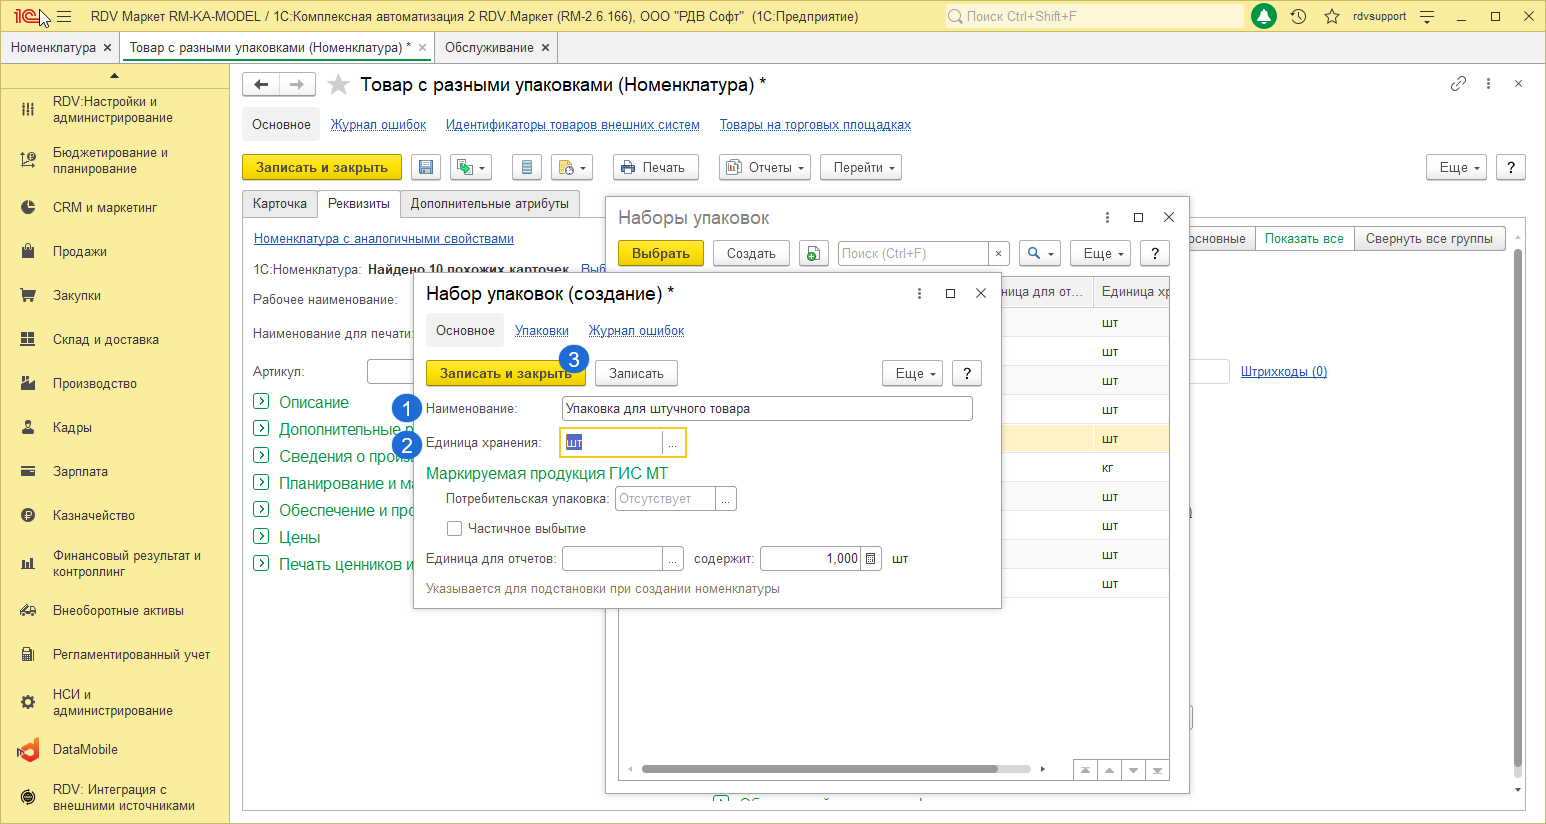
Task: Mark the item as favorite with star
Action: click(x=339, y=85)
